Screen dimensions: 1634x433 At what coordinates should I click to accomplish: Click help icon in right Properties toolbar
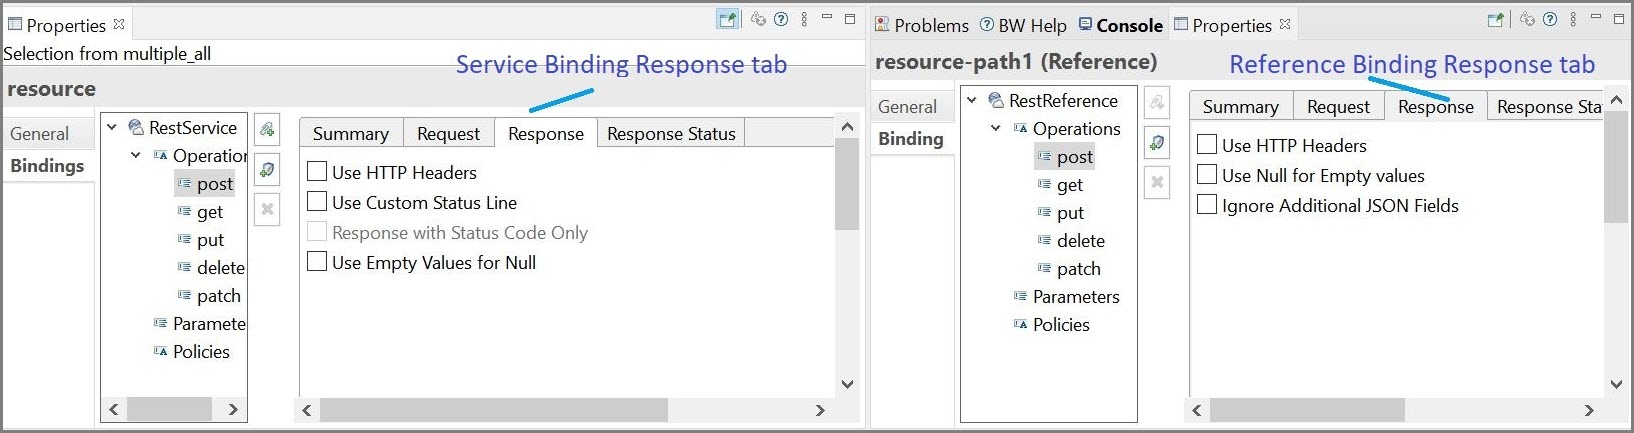[x=1550, y=19]
